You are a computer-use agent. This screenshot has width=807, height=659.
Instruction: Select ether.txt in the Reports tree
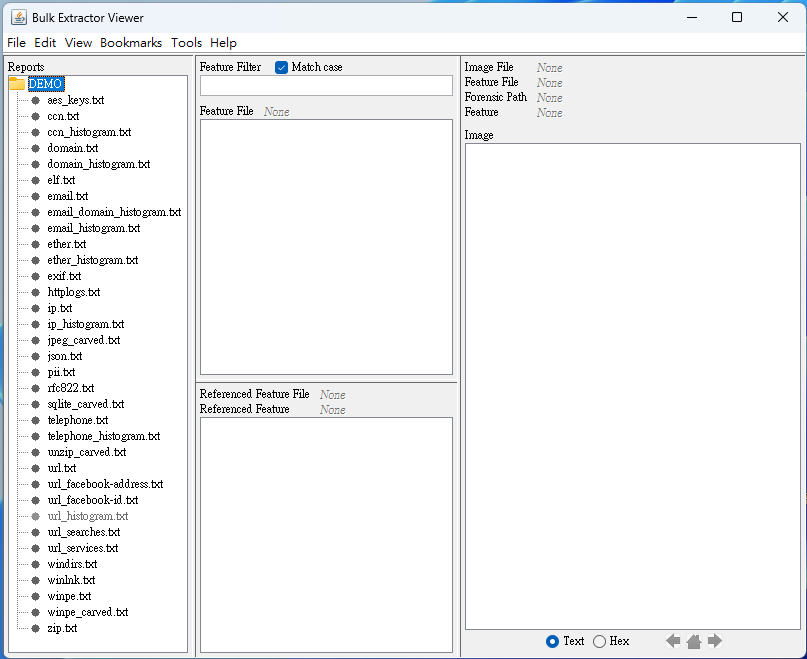67,244
